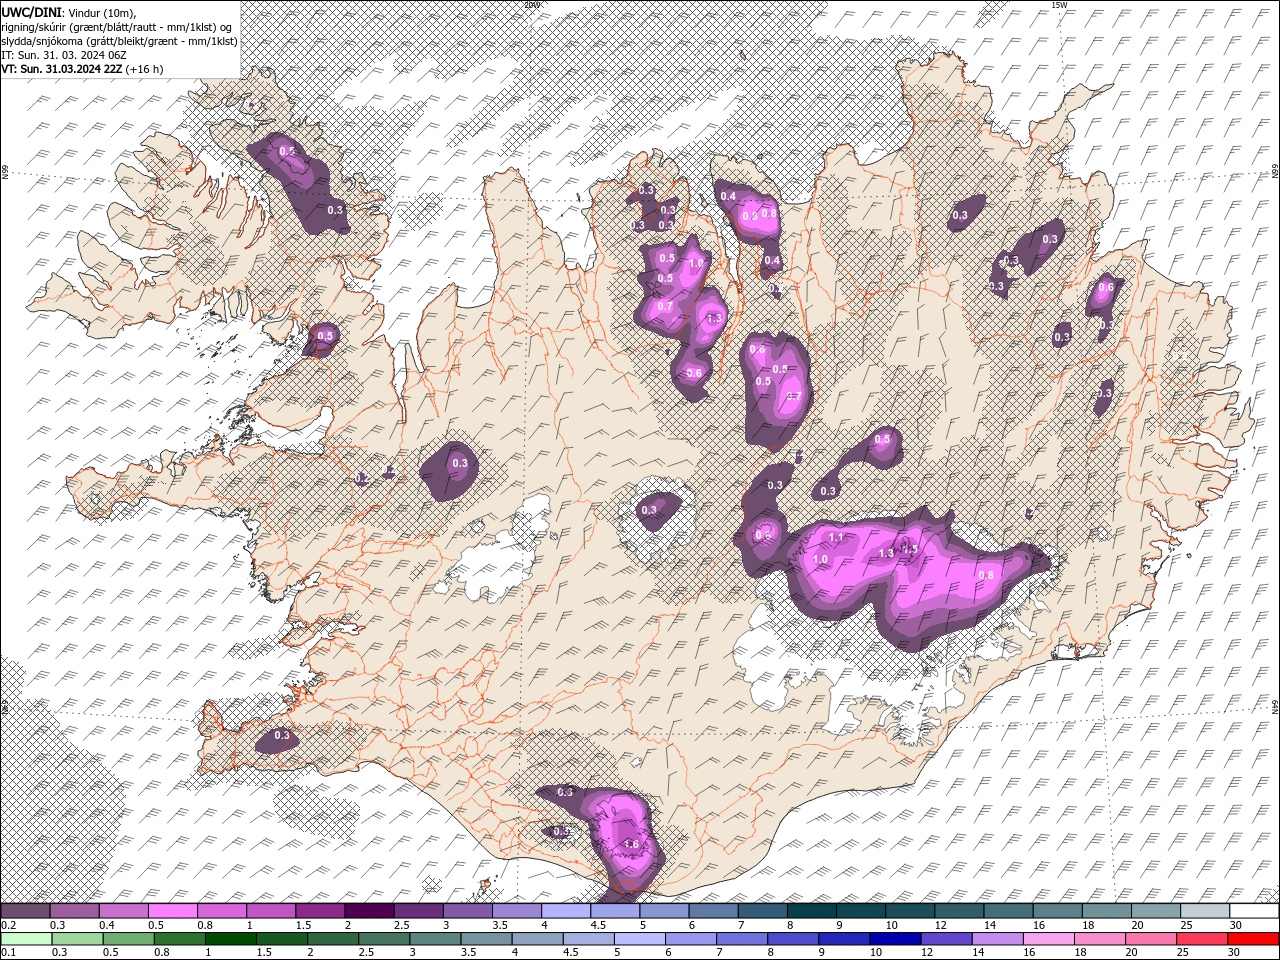Select the darkest purple upper swatch at 2

pos(369,911)
